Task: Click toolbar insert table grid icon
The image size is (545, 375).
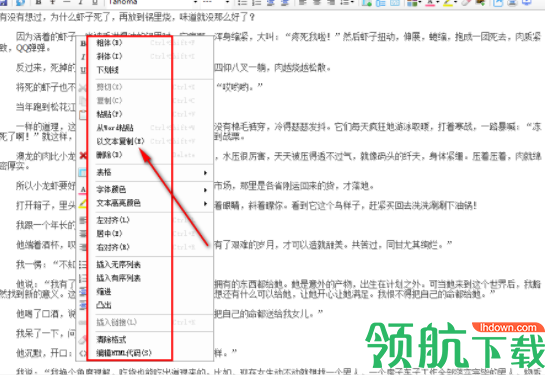Action: [412, 2]
